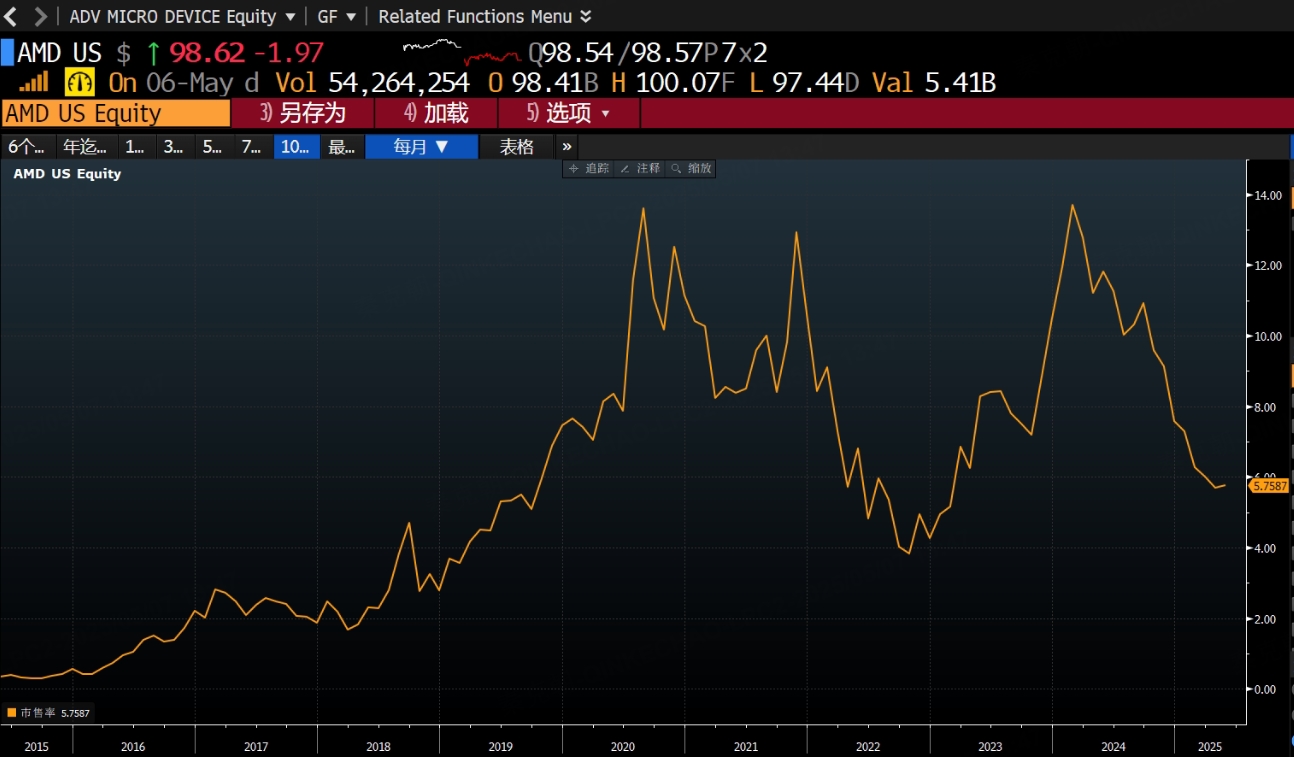Click the 市售率 legend color square
Image resolution: width=1294 pixels, height=757 pixels.
pyautogui.click(x=12, y=713)
